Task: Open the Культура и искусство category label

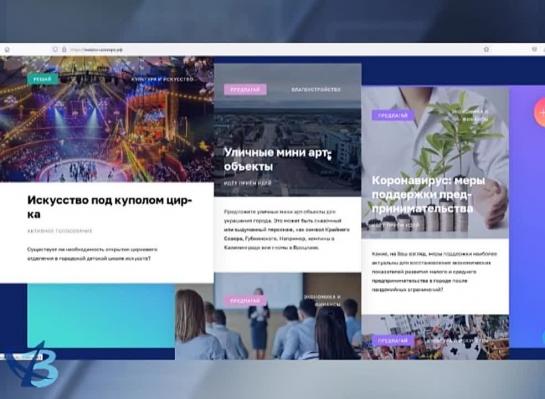Action: tap(162, 79)
